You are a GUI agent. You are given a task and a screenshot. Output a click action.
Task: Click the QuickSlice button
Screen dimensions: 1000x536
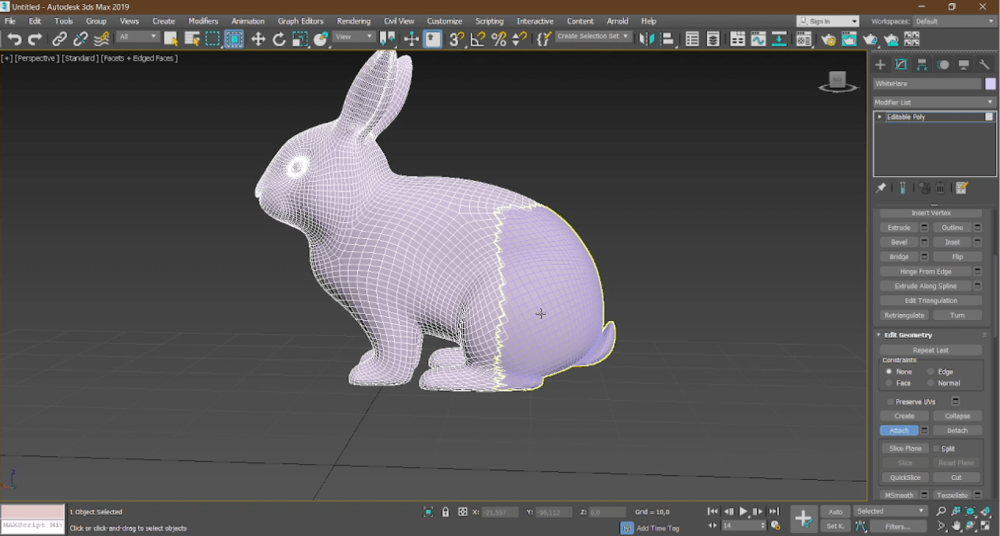coord(905,477)
